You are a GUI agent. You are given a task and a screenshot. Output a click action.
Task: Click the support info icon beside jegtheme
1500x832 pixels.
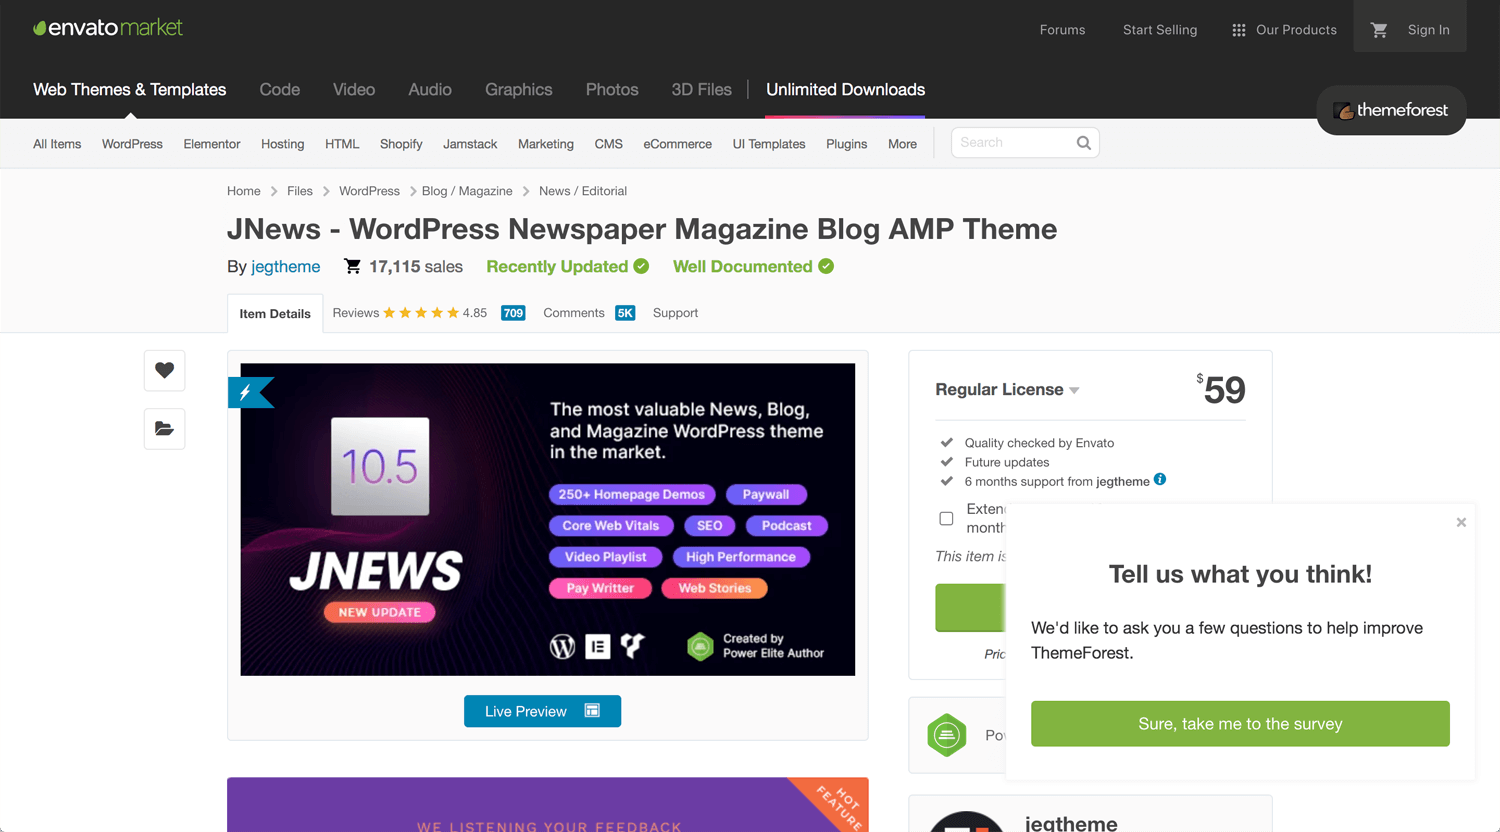[x=1160, y=479]
